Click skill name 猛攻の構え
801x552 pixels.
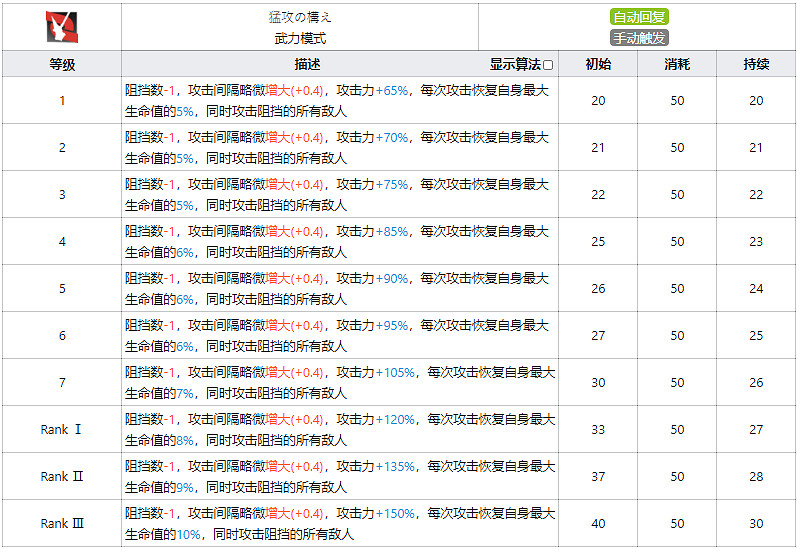[300, 17]
